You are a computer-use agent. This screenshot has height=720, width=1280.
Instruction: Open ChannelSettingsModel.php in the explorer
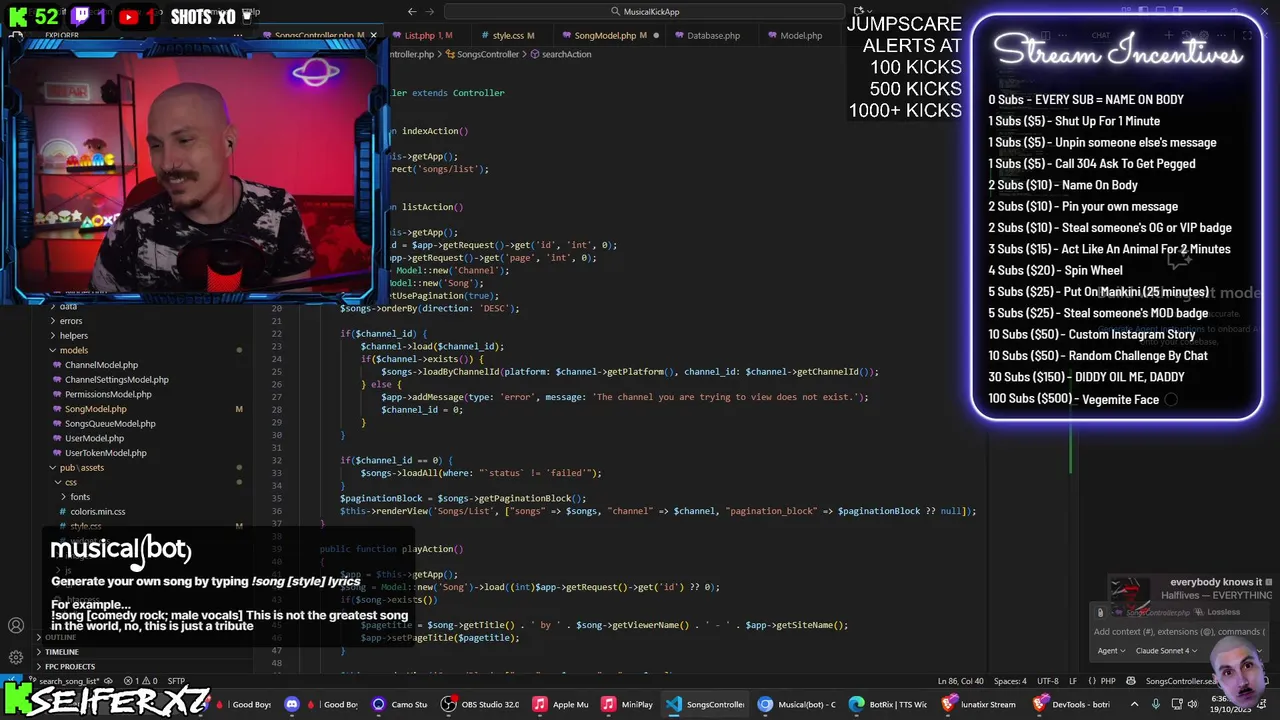[117, 380]
